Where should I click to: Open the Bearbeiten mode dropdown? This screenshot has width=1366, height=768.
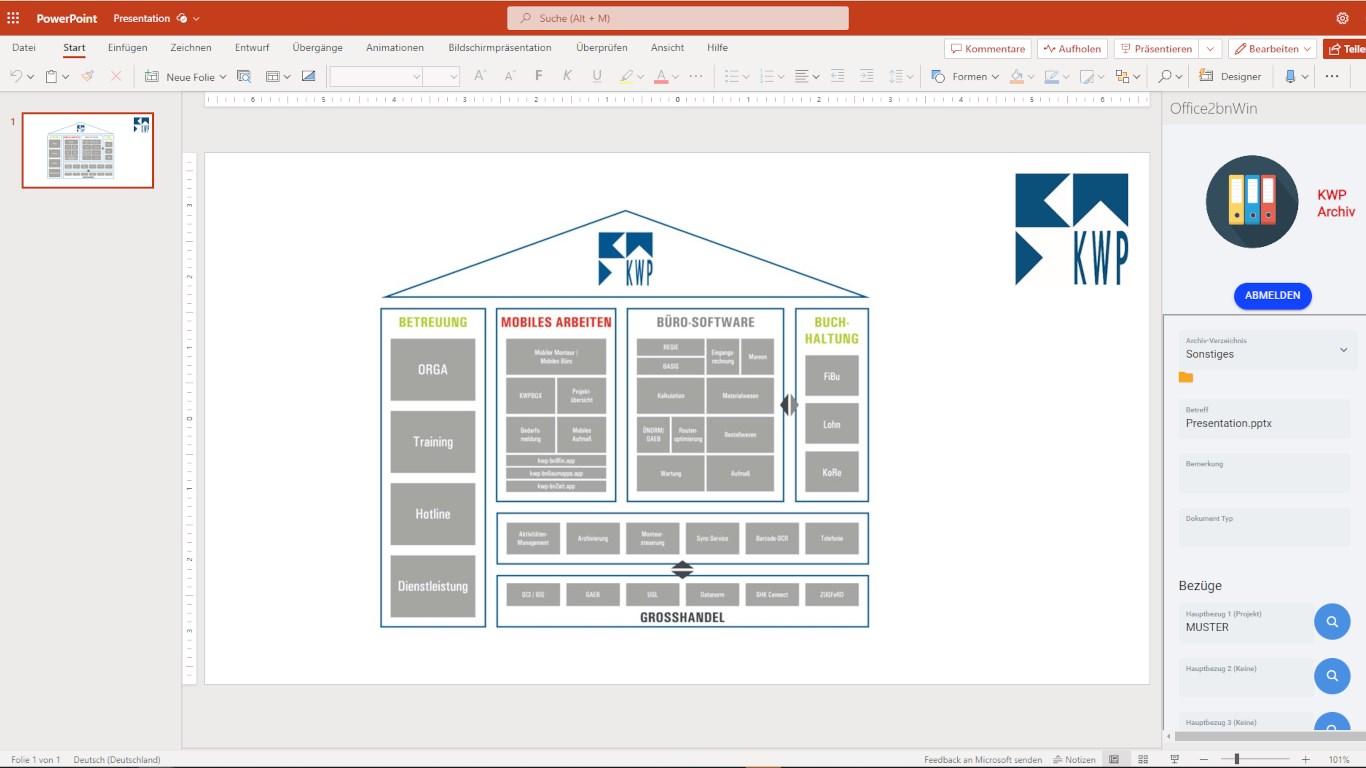[1307, 48]
